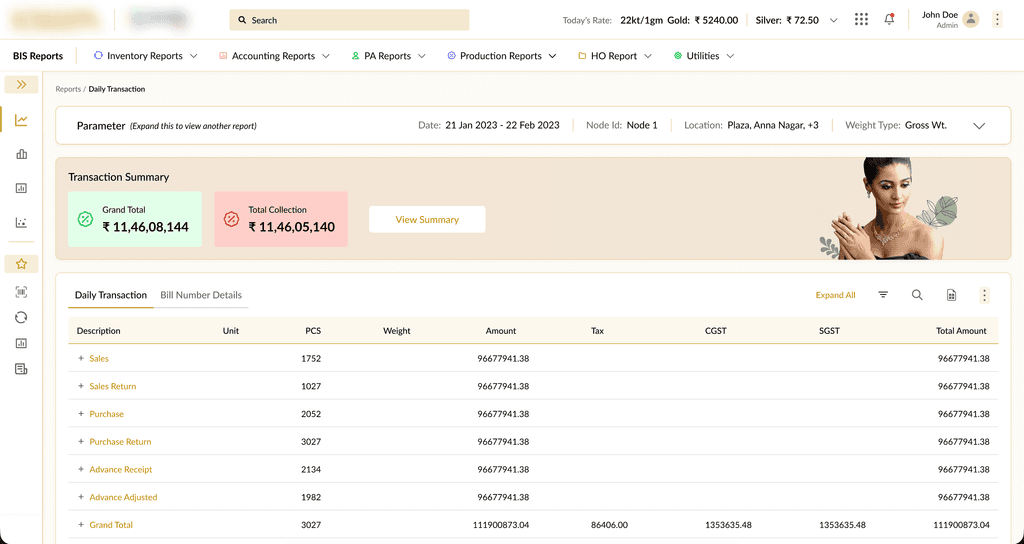1024x544 pixels.
Task: Click the search magnifier in search bar
Action: (x=242, y=20)
